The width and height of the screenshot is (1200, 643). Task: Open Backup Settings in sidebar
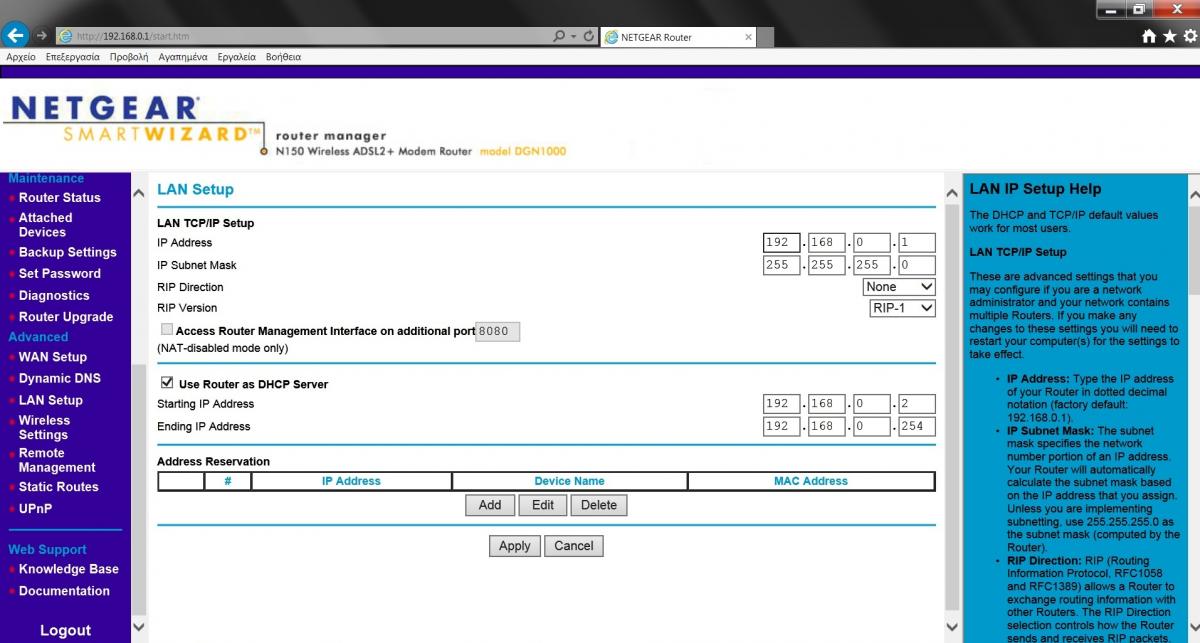pyautogui.click(x=68, y=253)
